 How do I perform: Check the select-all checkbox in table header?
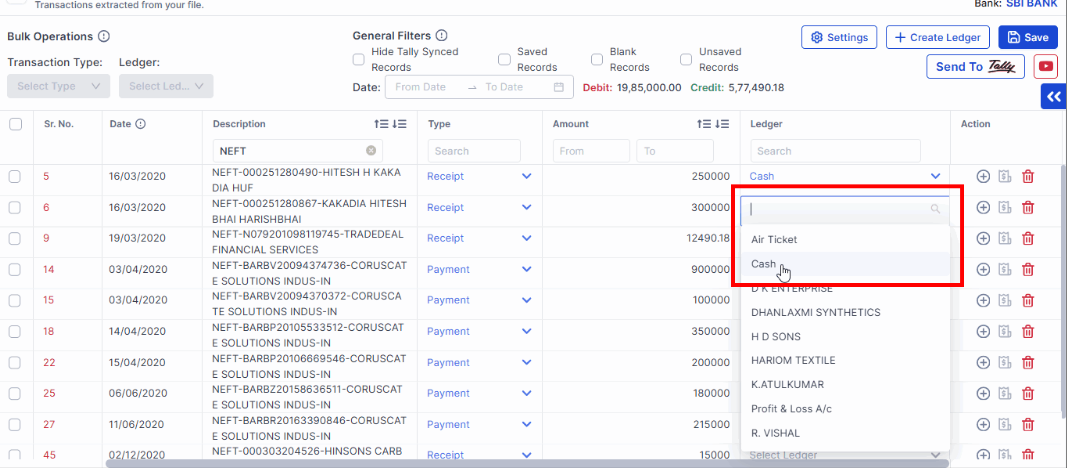point(15,124)
